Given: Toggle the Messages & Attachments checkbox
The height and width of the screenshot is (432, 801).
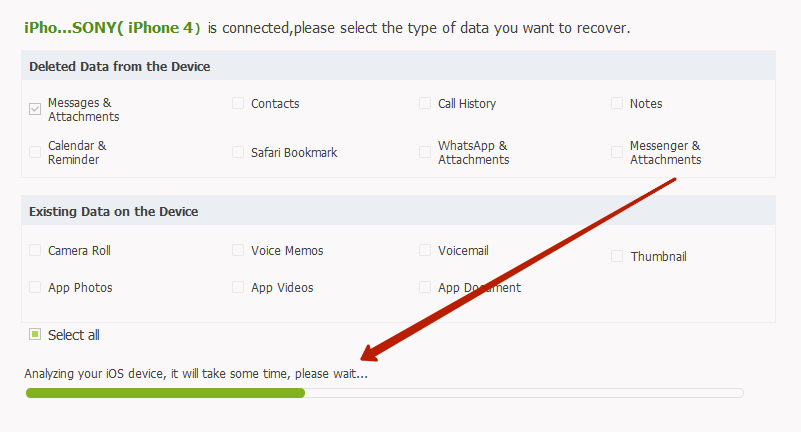Looking at the screenshot, I should click(35, 109).
